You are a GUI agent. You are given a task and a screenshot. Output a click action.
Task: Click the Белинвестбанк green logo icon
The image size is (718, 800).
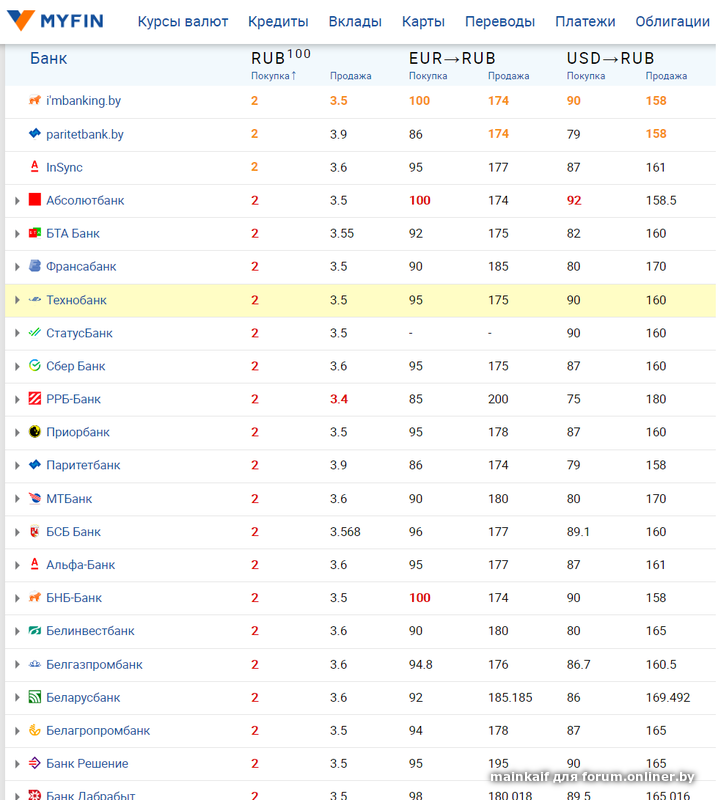pyautogui.click(x=35, y=631)
